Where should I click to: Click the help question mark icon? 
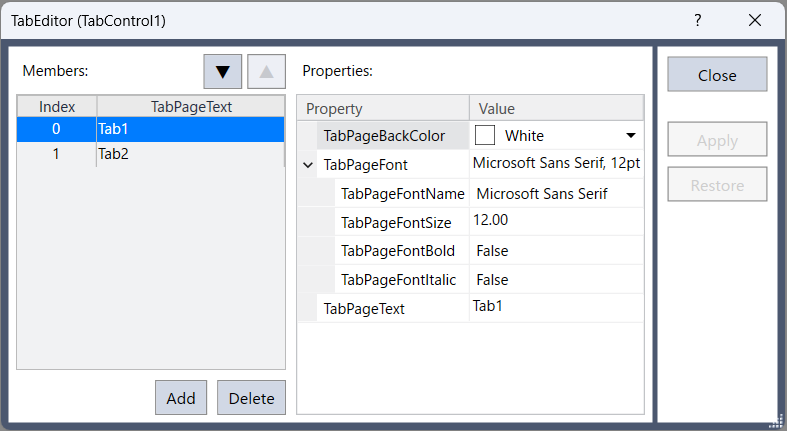coord(698,20)
